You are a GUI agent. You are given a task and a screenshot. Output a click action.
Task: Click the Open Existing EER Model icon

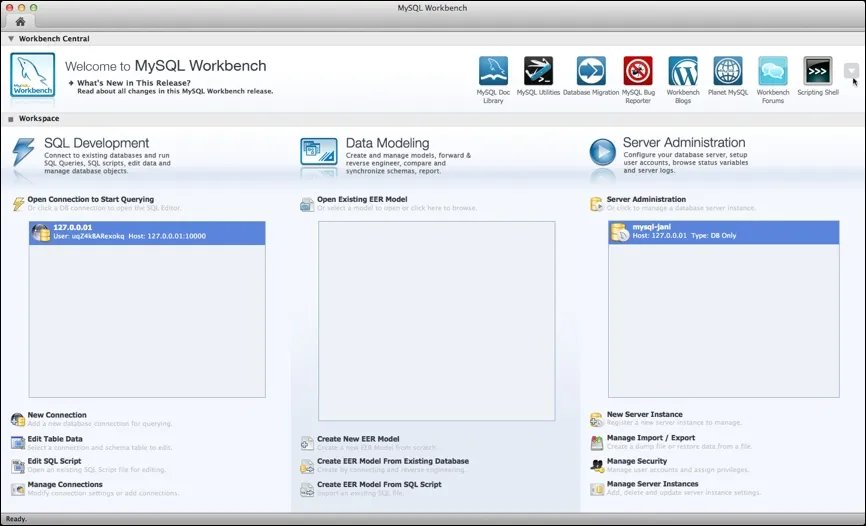307,204
